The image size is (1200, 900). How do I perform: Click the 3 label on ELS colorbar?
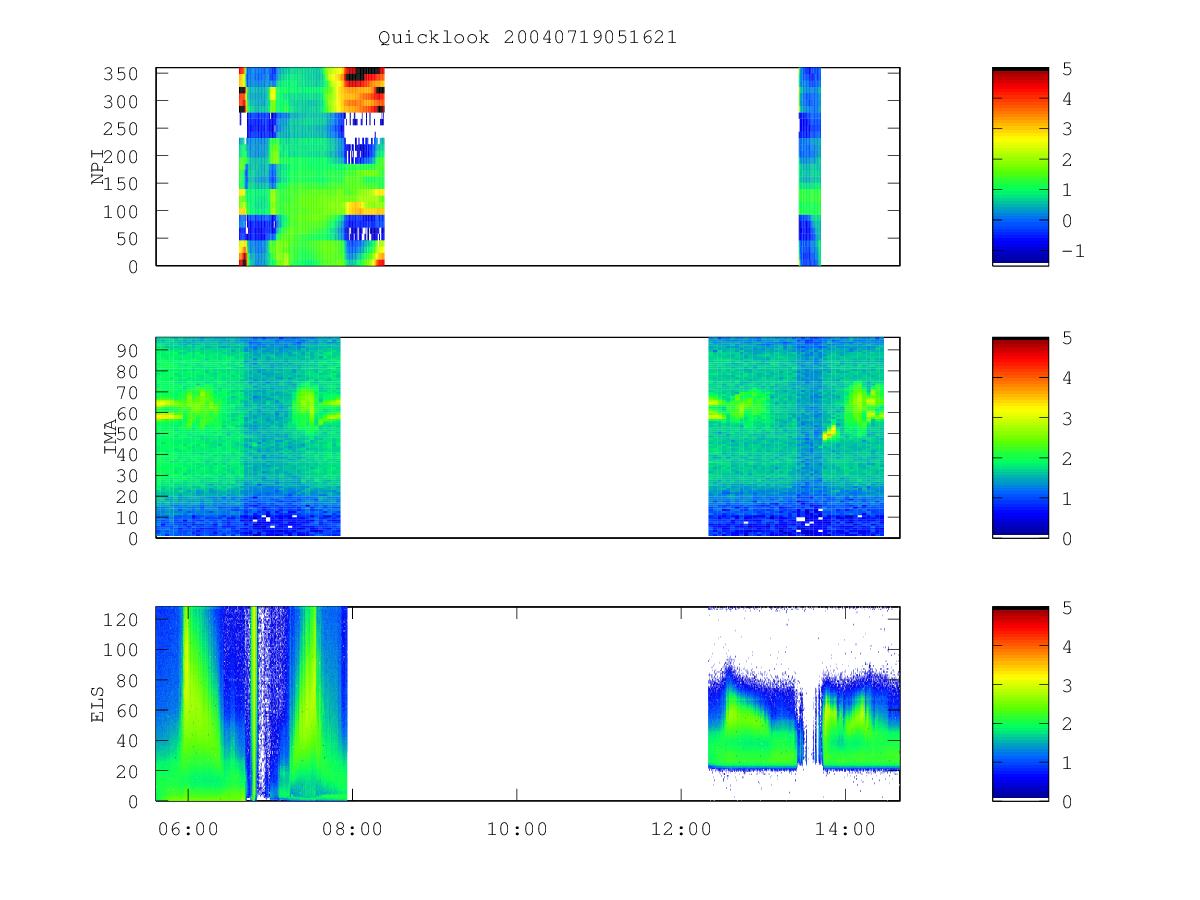[x=1066, y=685]
